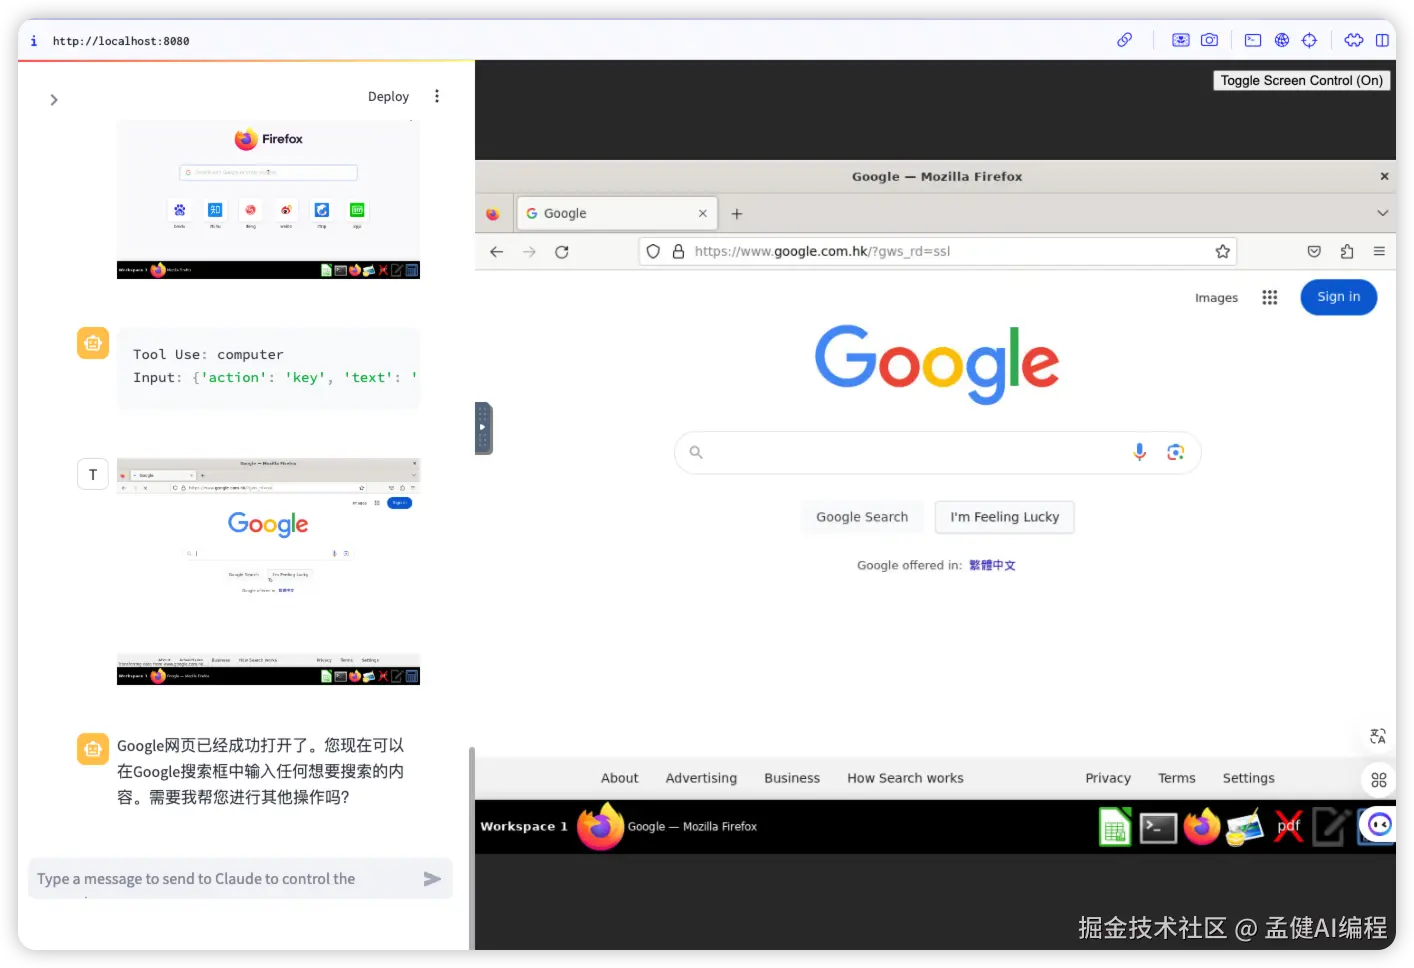Viewport: 1414px width, 968px height.
Task: Toggle Screen Control button
Action: click(x=1301, y=81)
